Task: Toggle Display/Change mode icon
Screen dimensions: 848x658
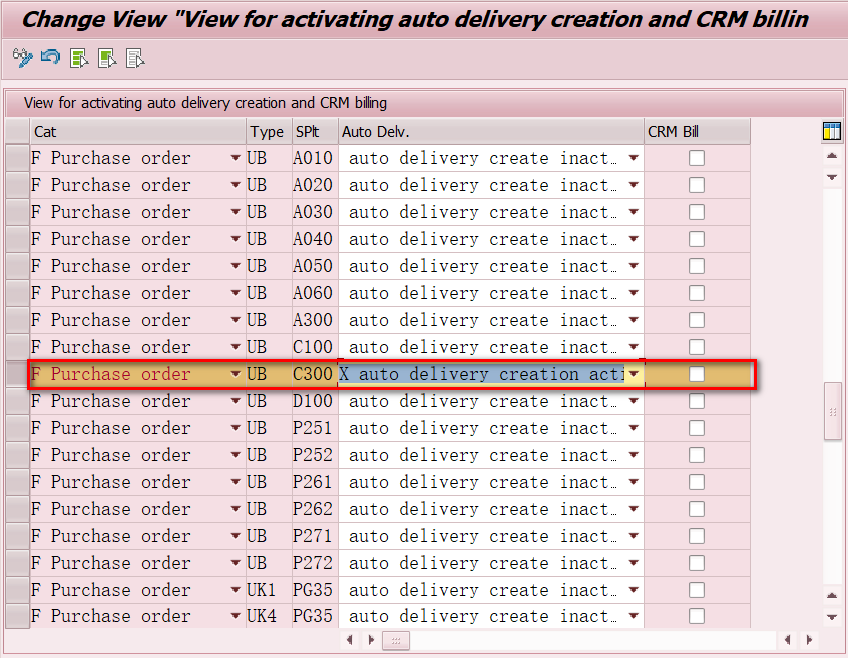Action: point(23,58)
